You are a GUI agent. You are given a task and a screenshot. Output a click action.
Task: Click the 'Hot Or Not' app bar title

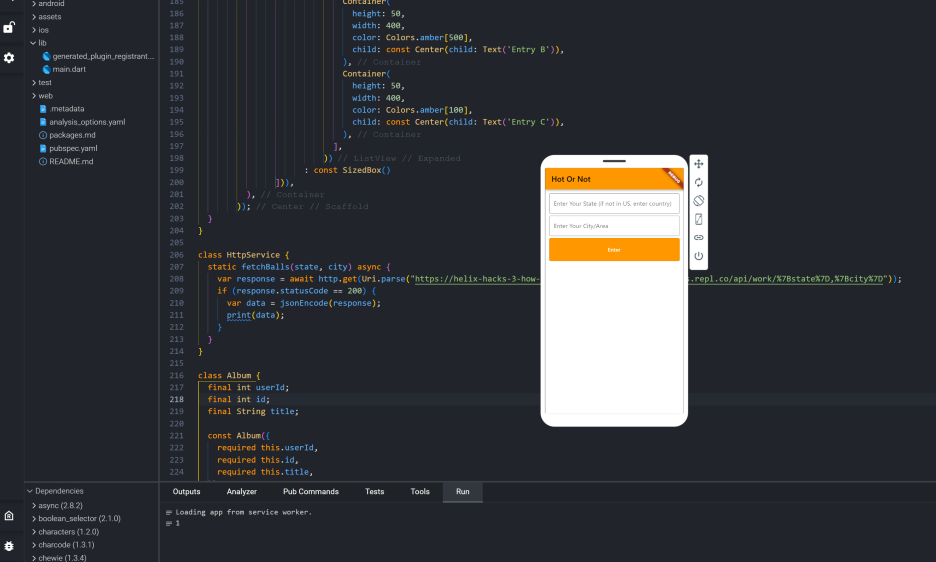(x=571, y=179)
